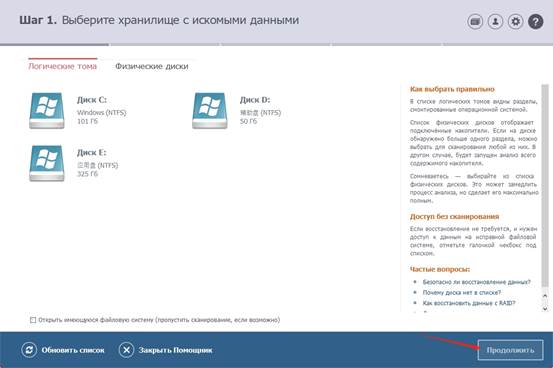The image size is (553, 368).
Task: Open link Безопасно ли восстановление данных?
Action: tap(476, 282)
